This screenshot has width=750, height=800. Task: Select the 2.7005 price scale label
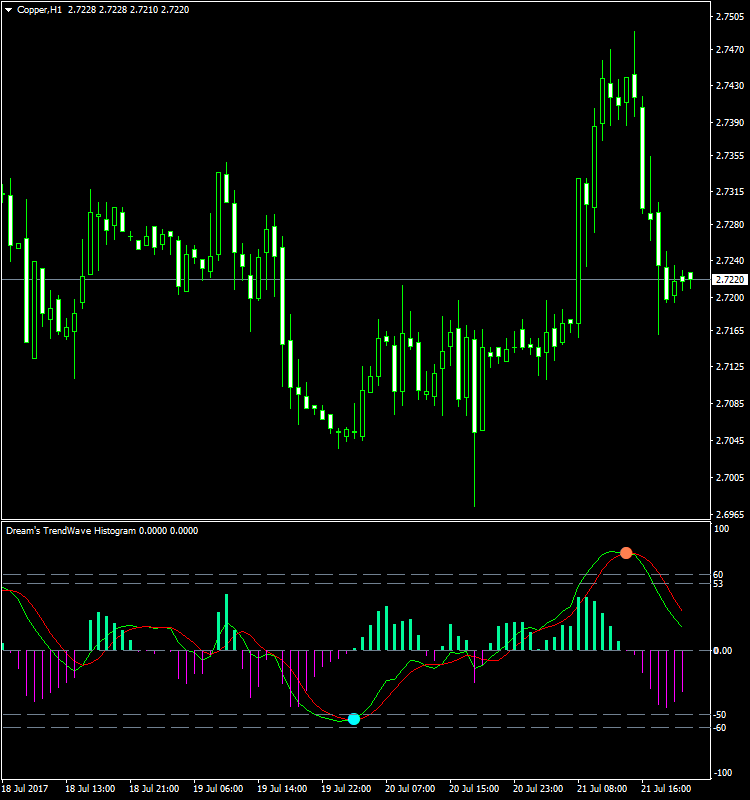coord(730,478)
